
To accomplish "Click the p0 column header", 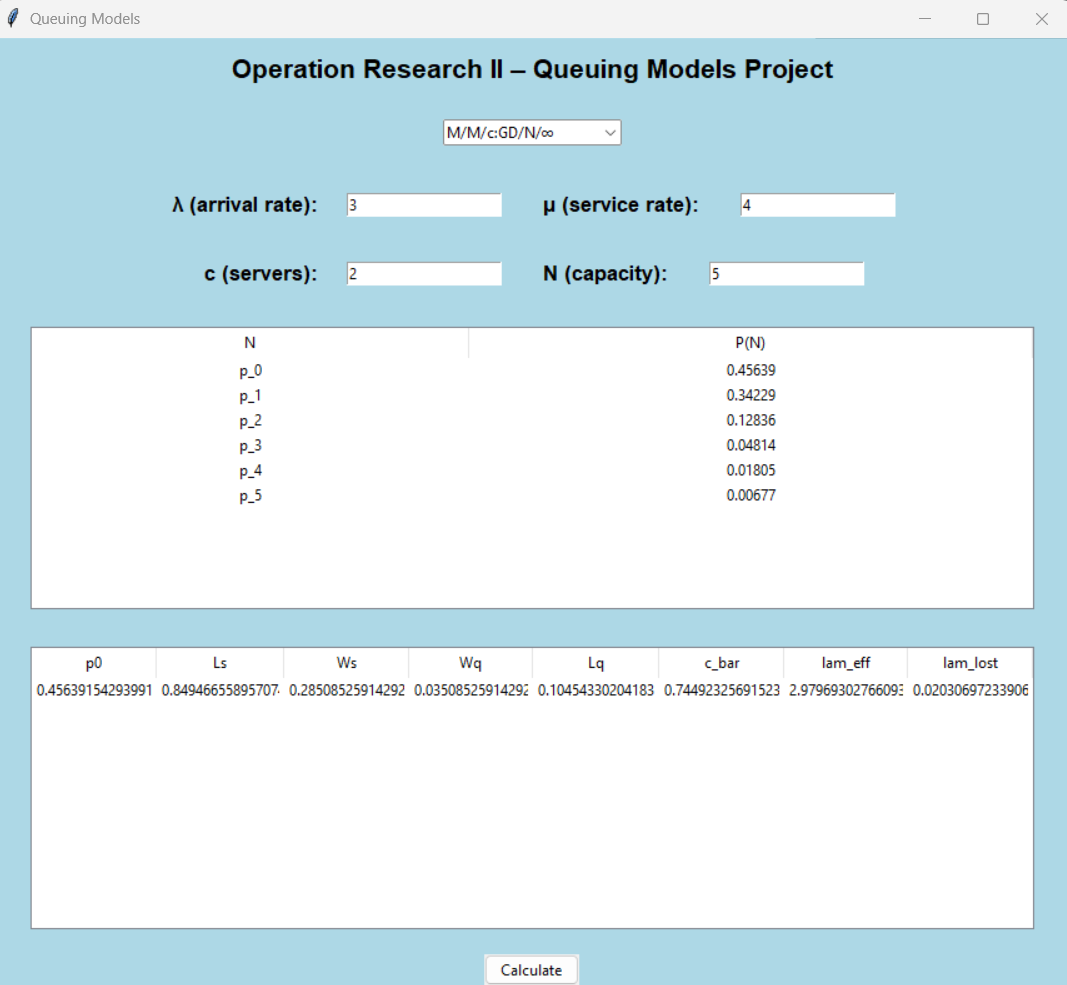I will coord(94,662).
